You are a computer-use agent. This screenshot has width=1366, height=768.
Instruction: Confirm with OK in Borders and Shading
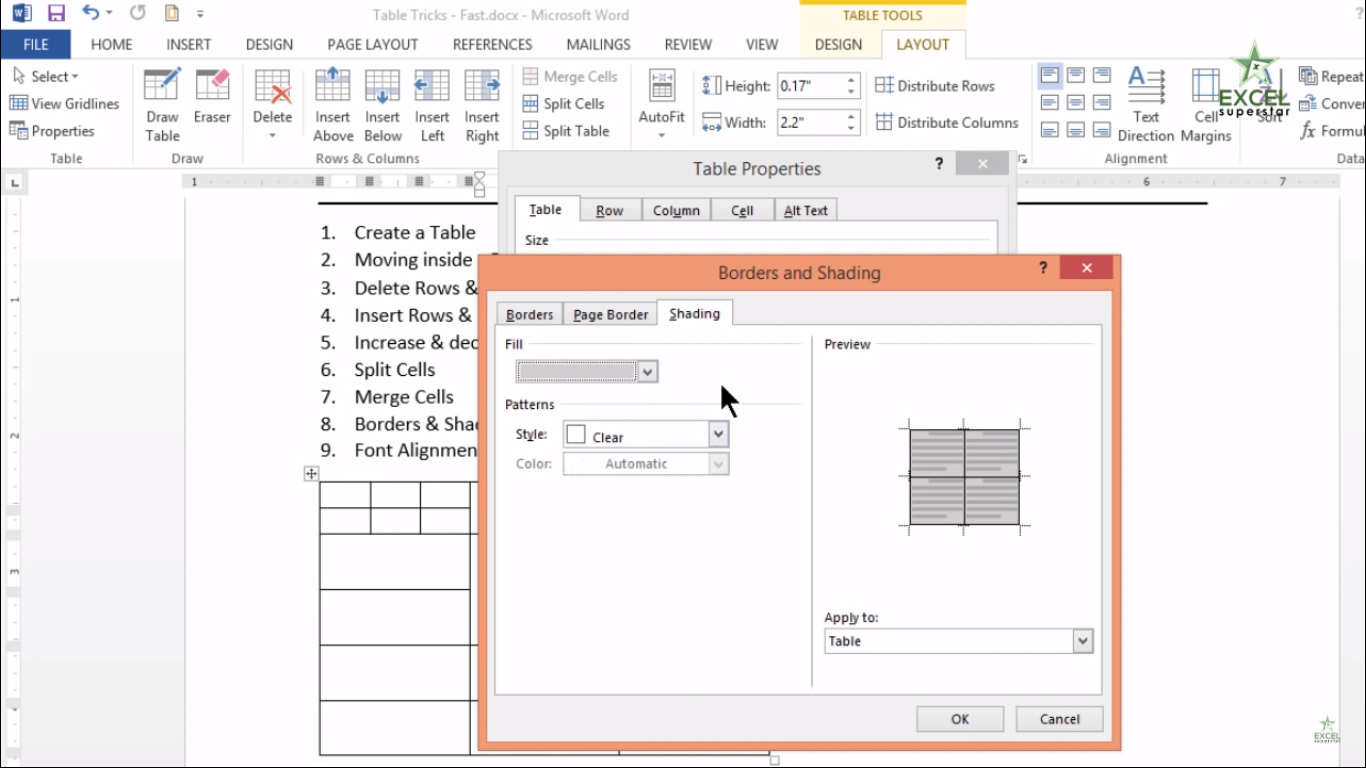pos(960,718)
